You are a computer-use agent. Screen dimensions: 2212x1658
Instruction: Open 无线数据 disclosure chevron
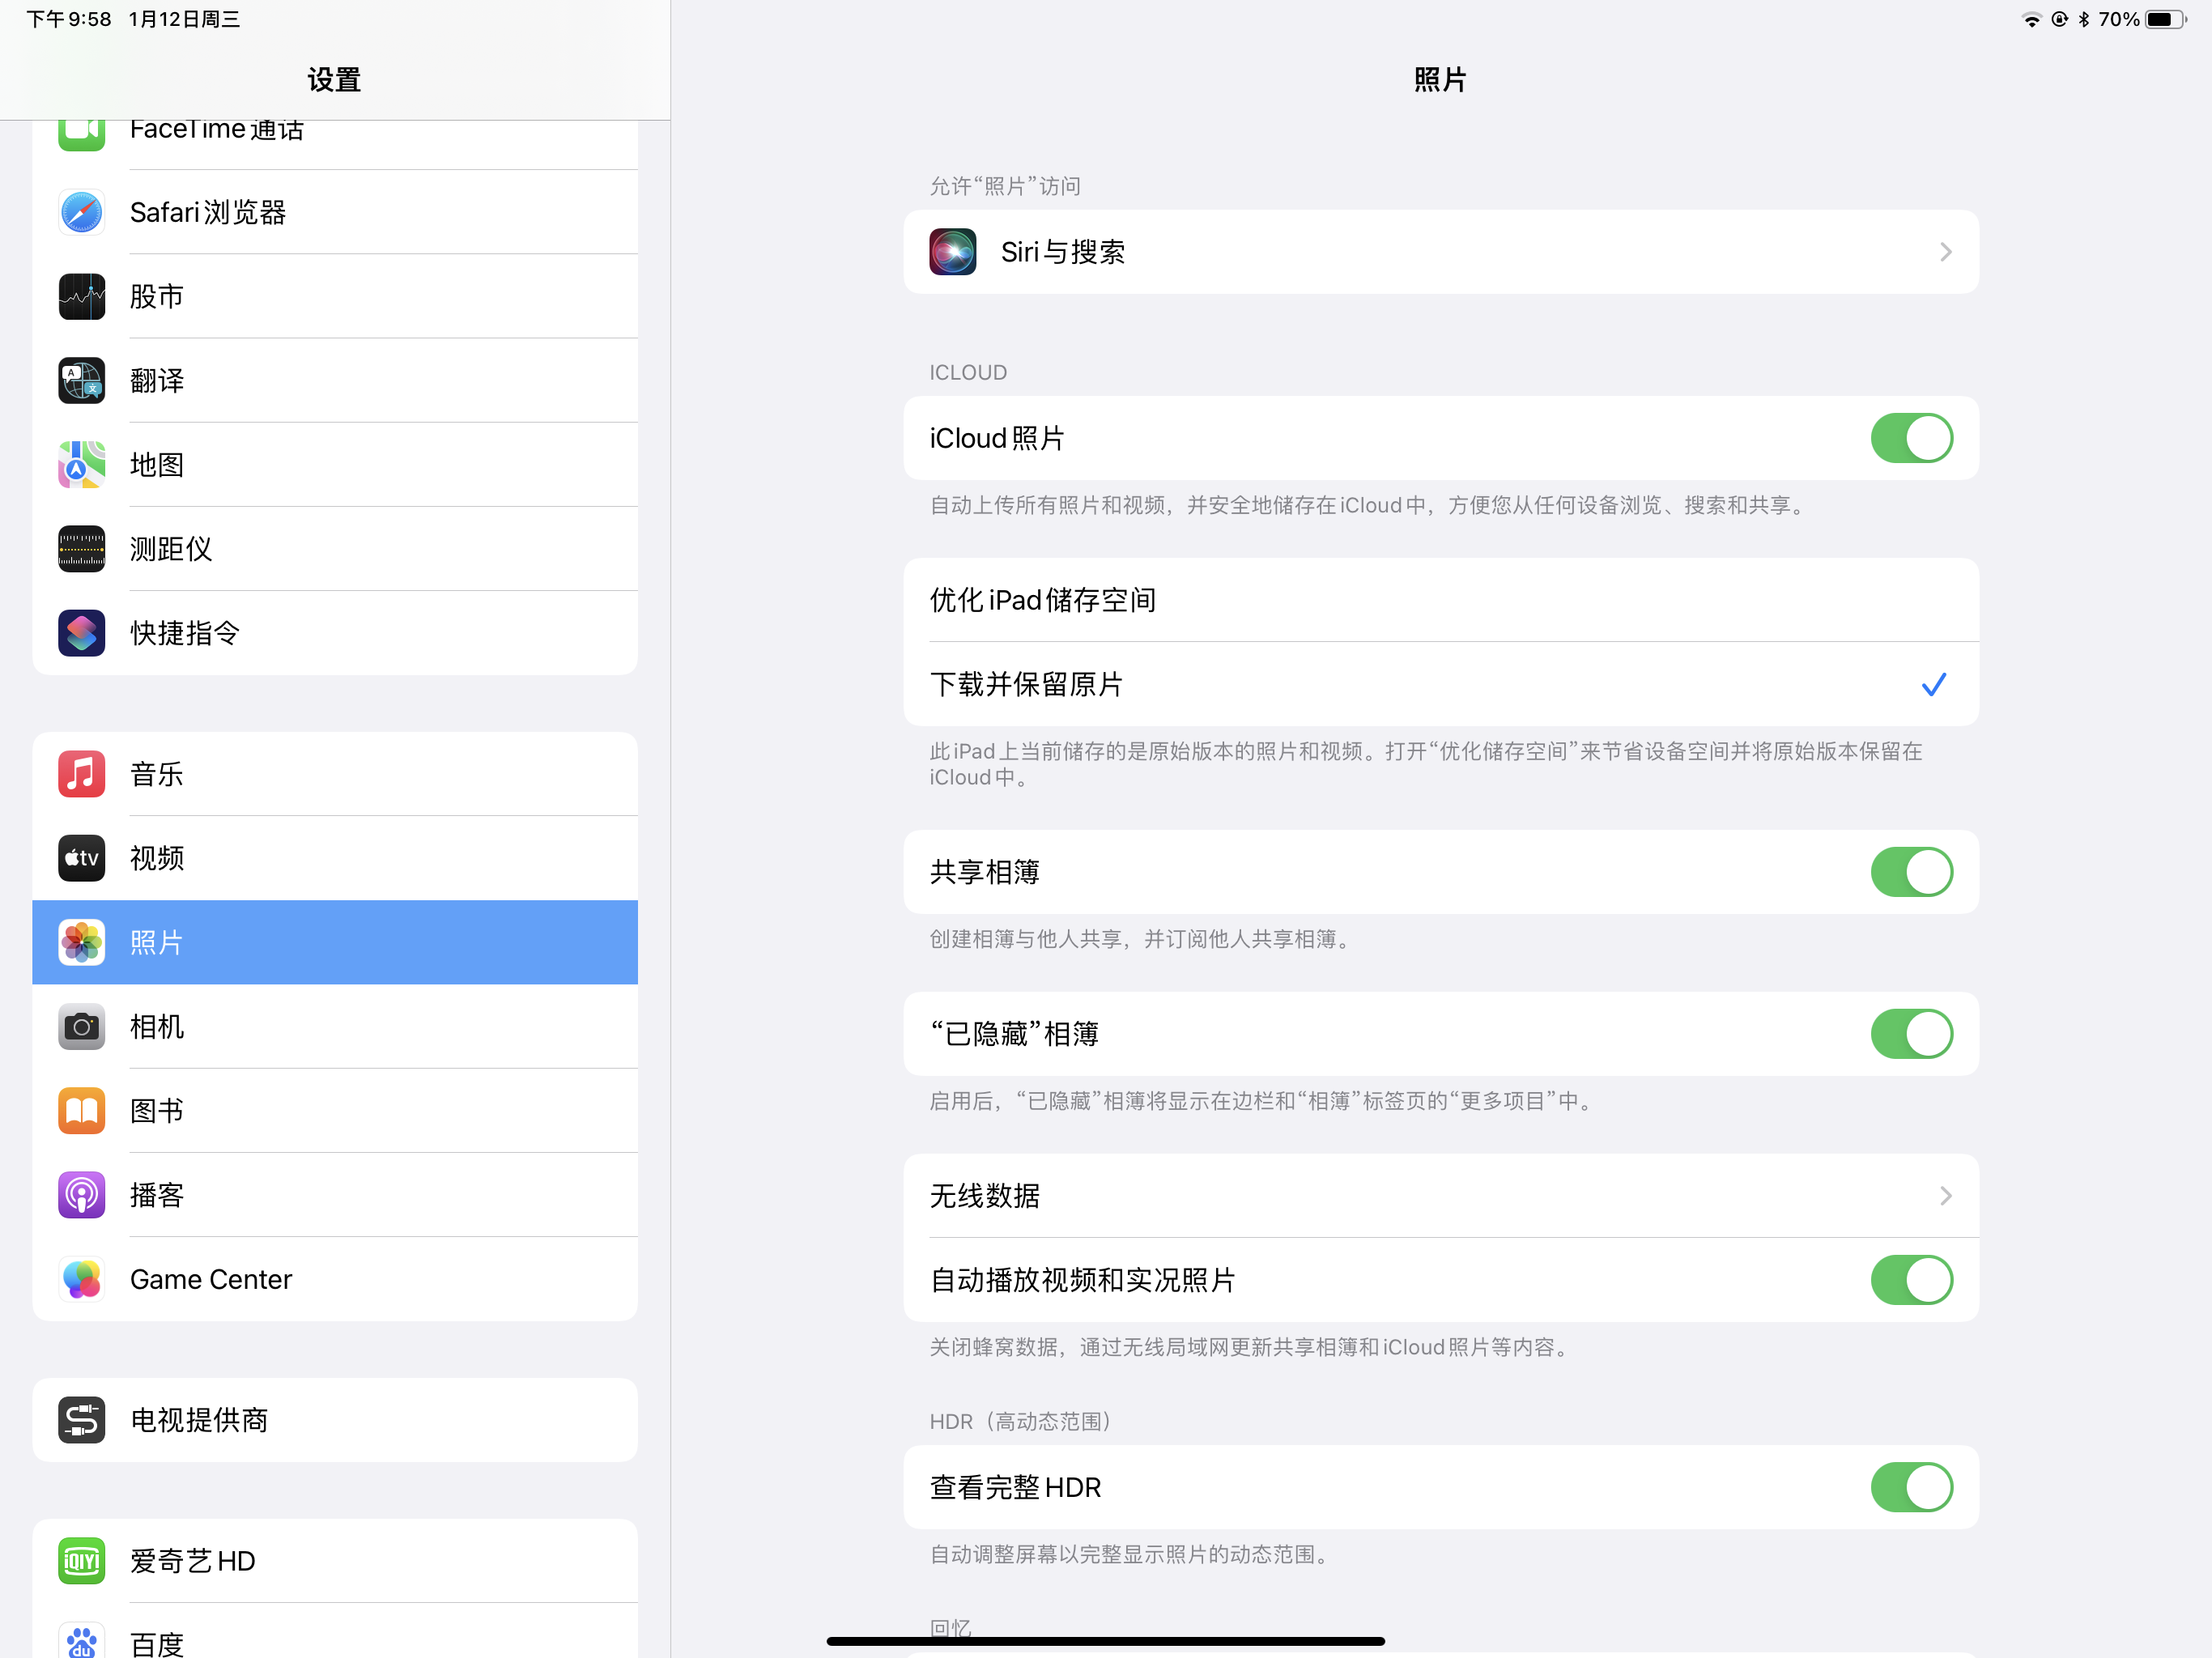[1944, 1196]
